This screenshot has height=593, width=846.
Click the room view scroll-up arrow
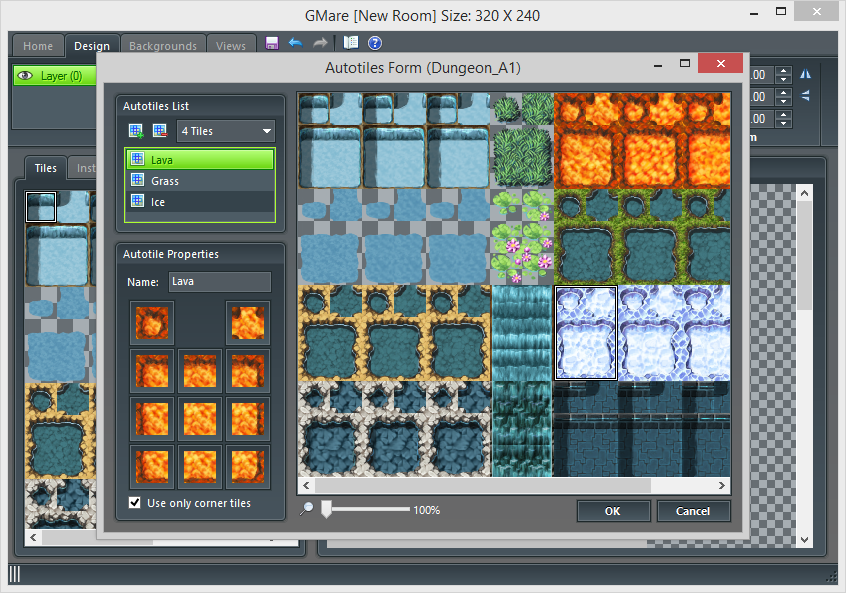[804, 193]
